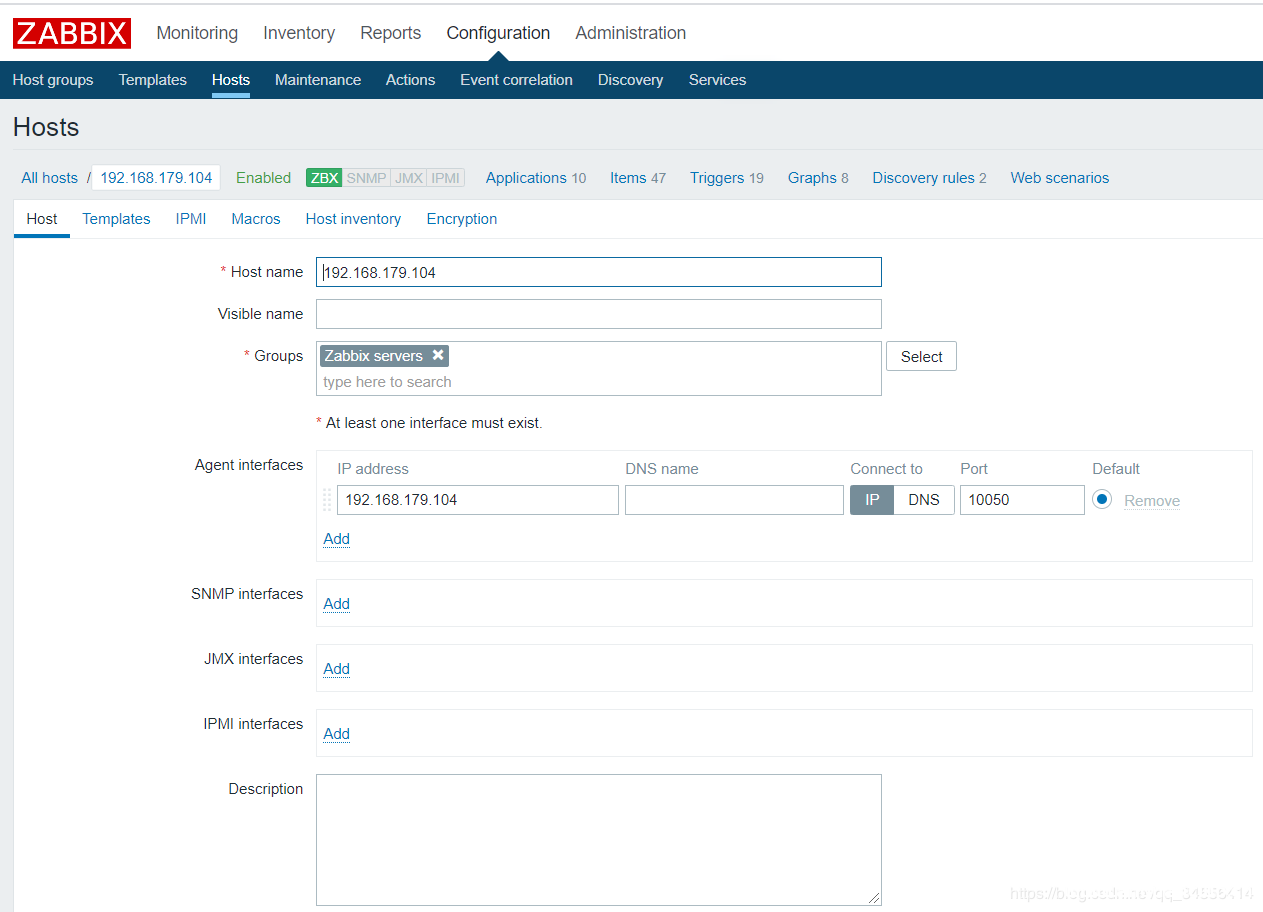Switch to the Templates tab

(116, 218)
